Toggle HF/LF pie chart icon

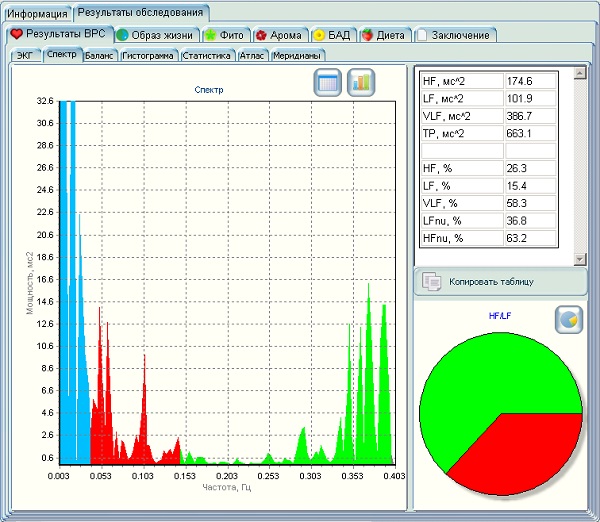pyautogui.click(x=569, y=320)
